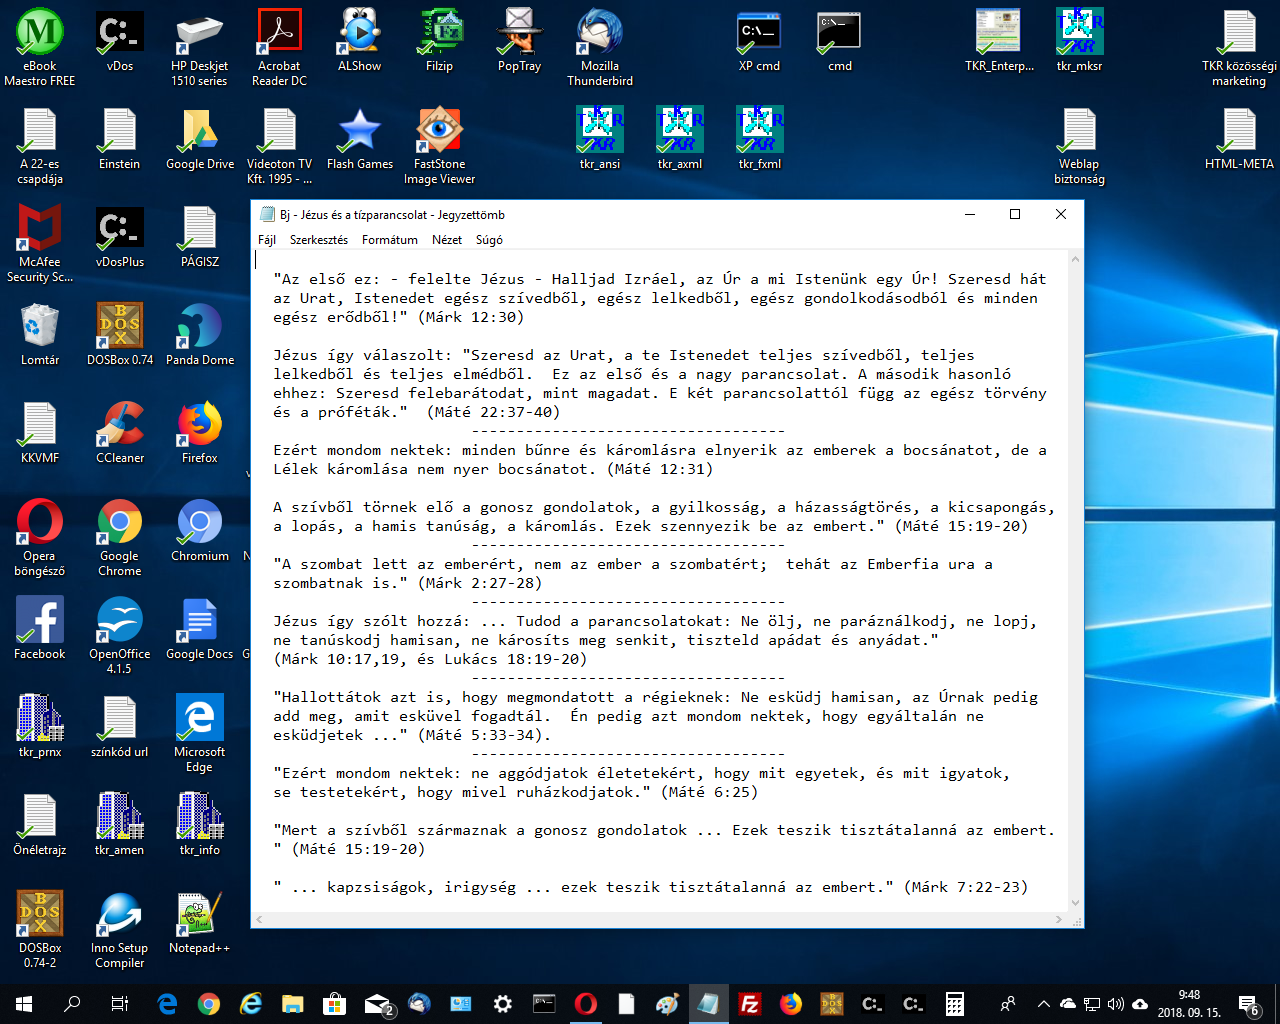The height and width of the screenshot is (1024, 1280).
Task: Select the tkr_axml desktop icon
Action: point(680,140)
